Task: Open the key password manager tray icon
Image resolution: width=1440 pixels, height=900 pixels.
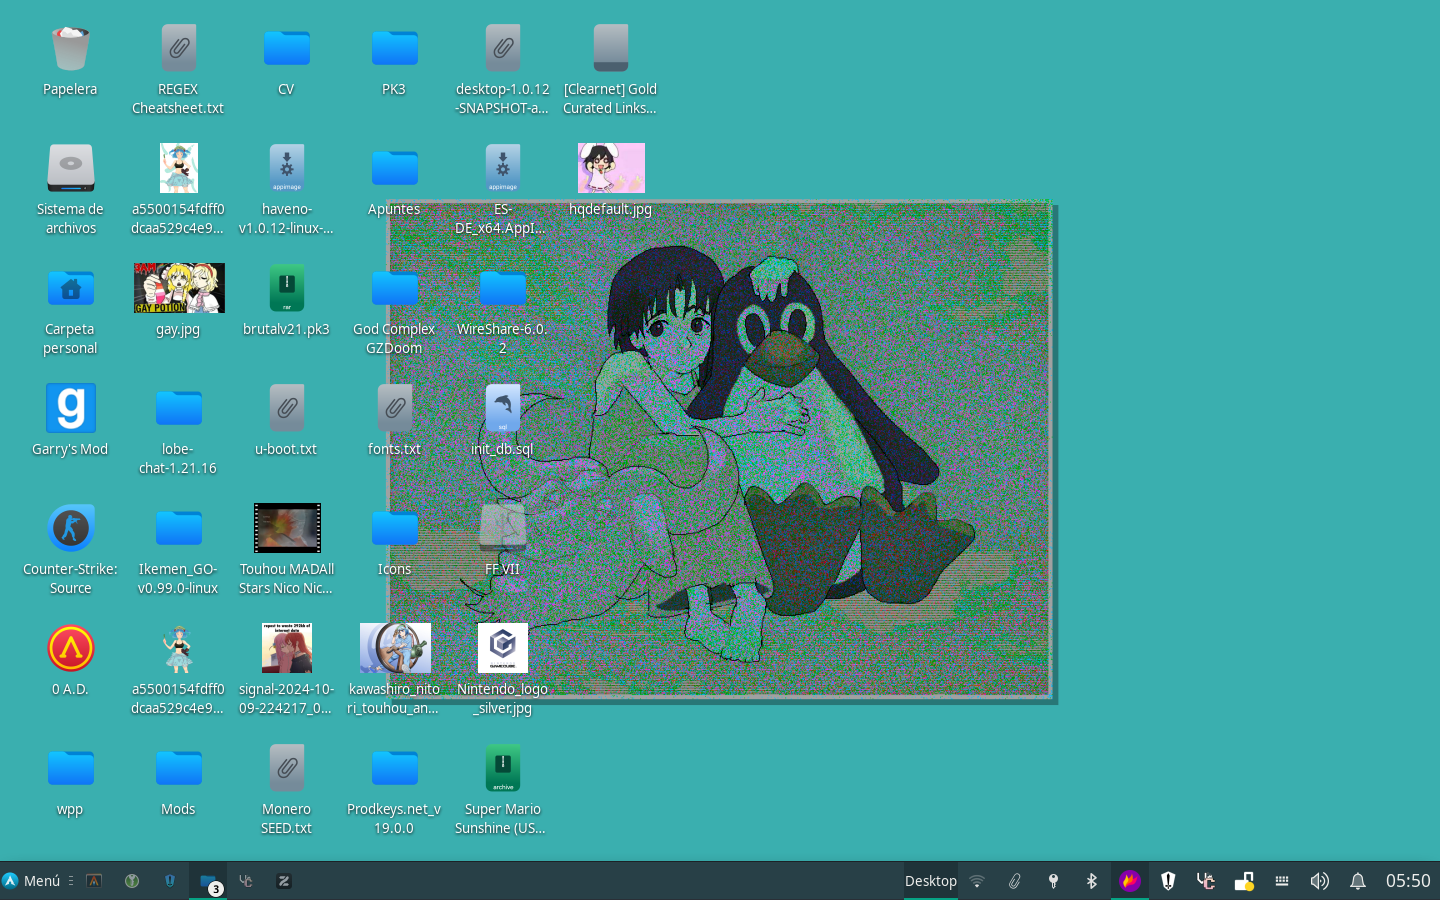Action: (x=1053, y=881)
